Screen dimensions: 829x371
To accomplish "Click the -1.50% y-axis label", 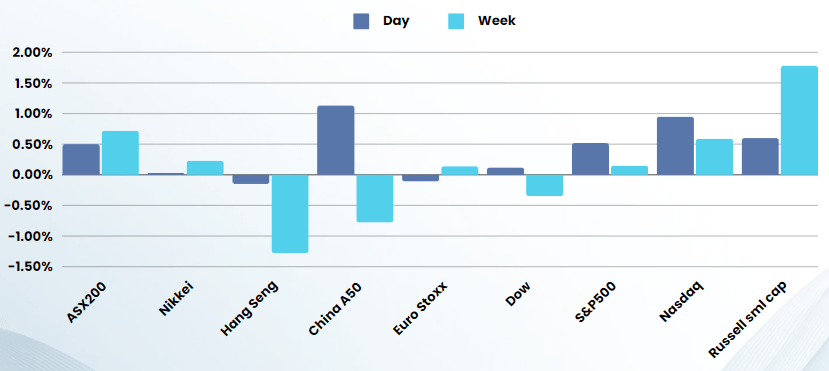I will pyautogui.click(x=30, y=267).
